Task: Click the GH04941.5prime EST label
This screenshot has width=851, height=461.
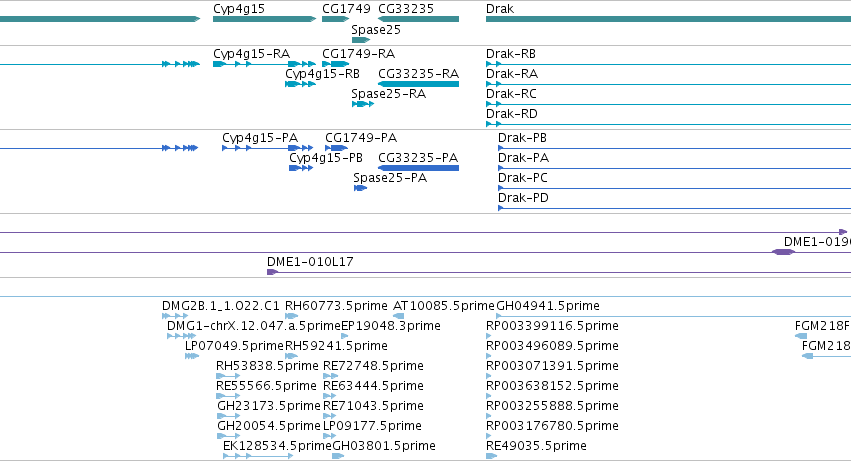Action: pyautogui.click(x=548, y=306)
